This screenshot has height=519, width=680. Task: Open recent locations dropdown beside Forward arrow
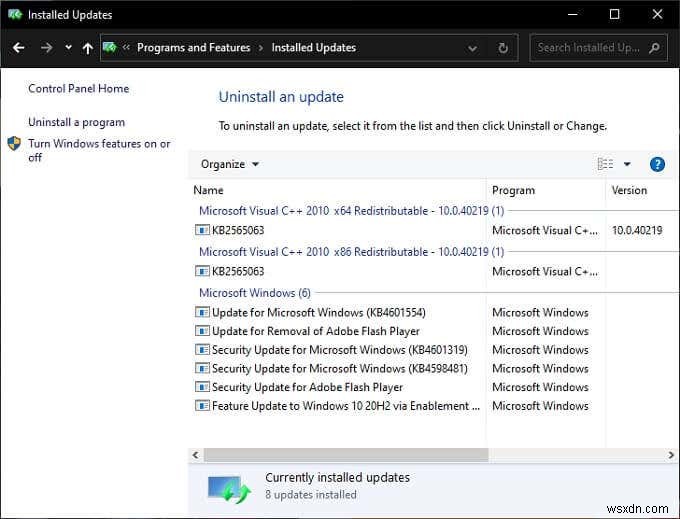68,47
